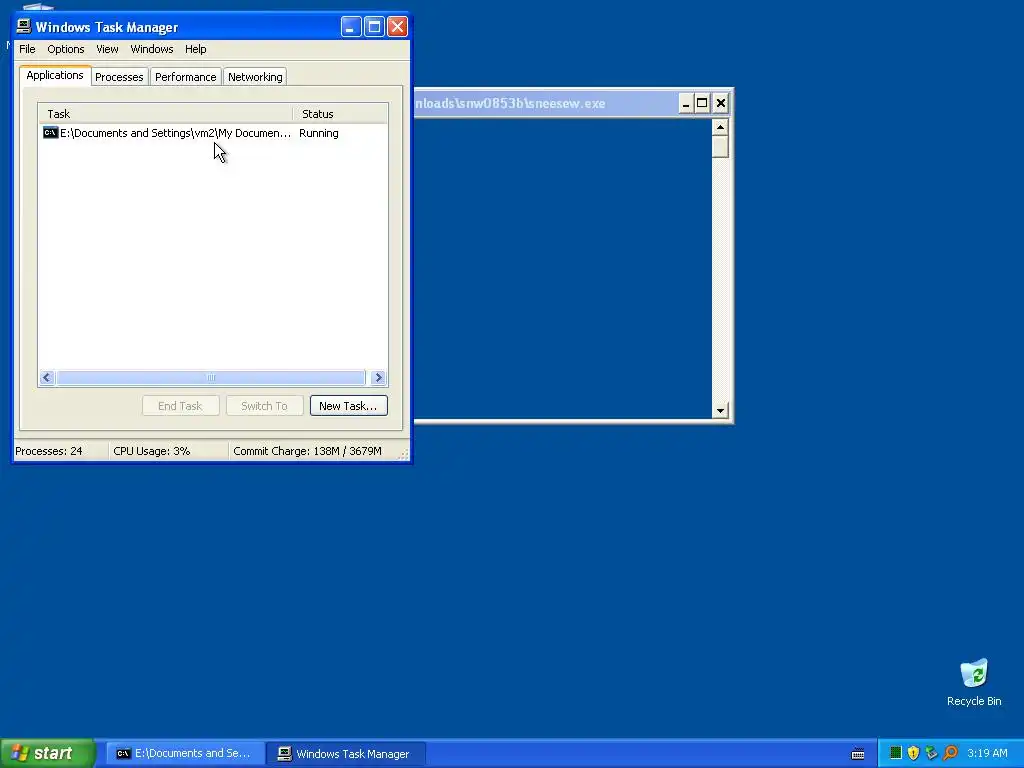Click the safely remove hardware tray icon
This screenshot has height=768, width=1024.
(931, 753)
